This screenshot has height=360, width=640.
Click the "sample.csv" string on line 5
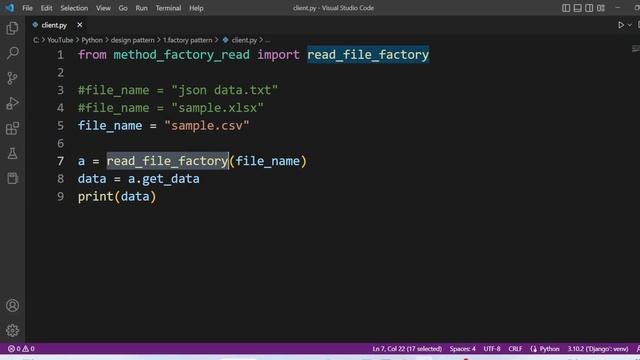point(207,125)
